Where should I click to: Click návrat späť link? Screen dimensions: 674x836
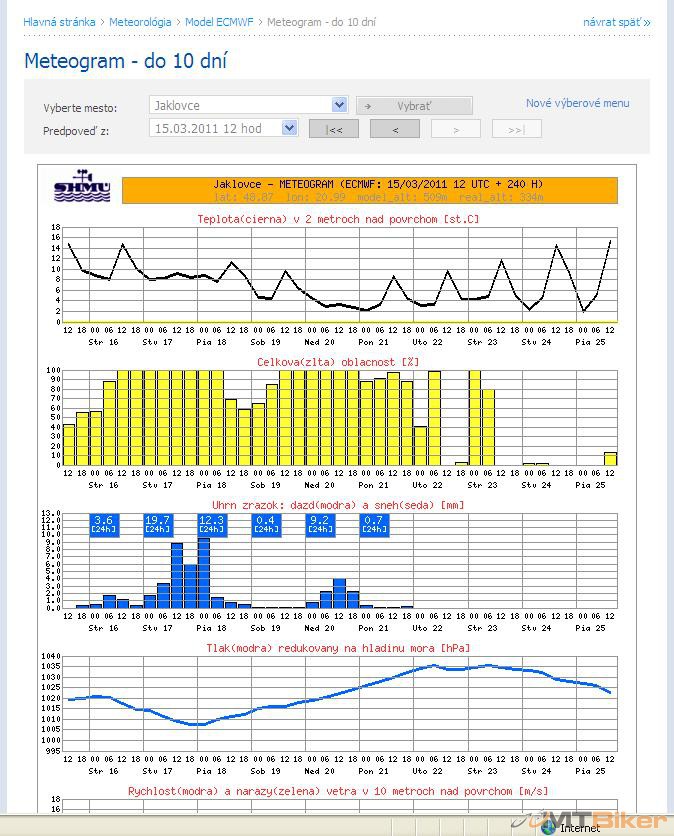[616, 21]
